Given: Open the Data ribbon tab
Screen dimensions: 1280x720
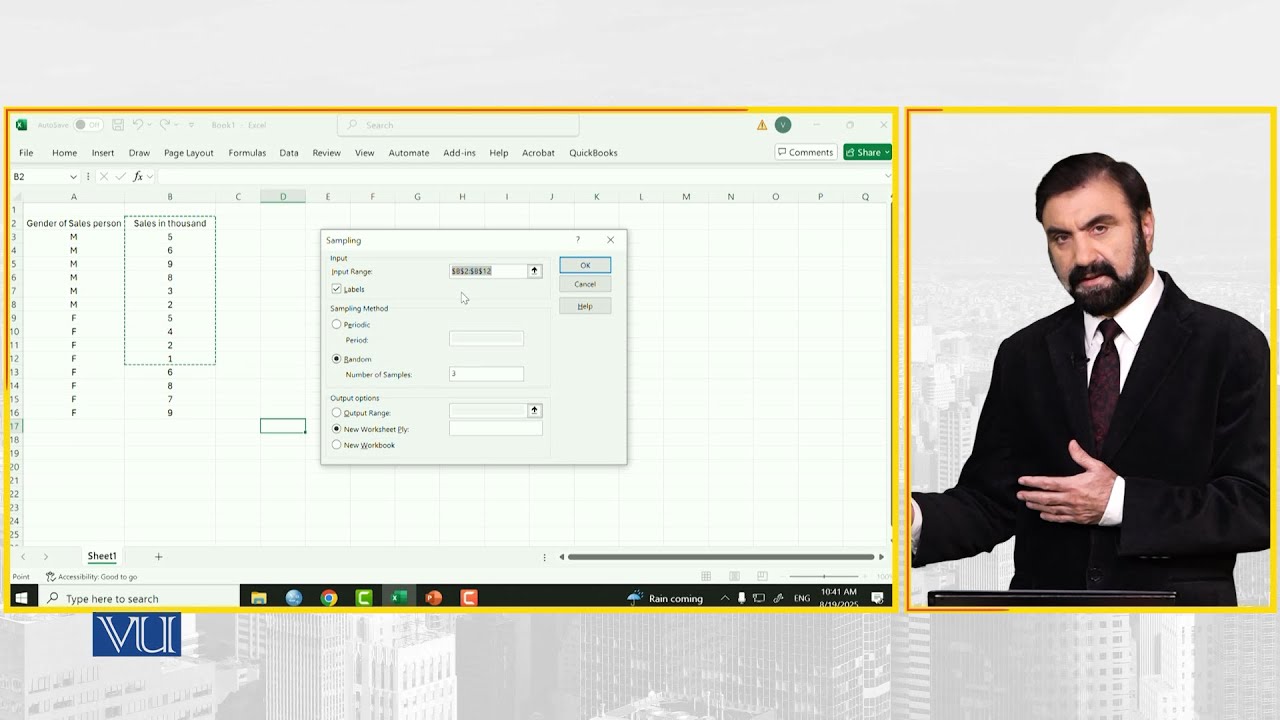Looking at the screenshot, I should pos(289,153).
